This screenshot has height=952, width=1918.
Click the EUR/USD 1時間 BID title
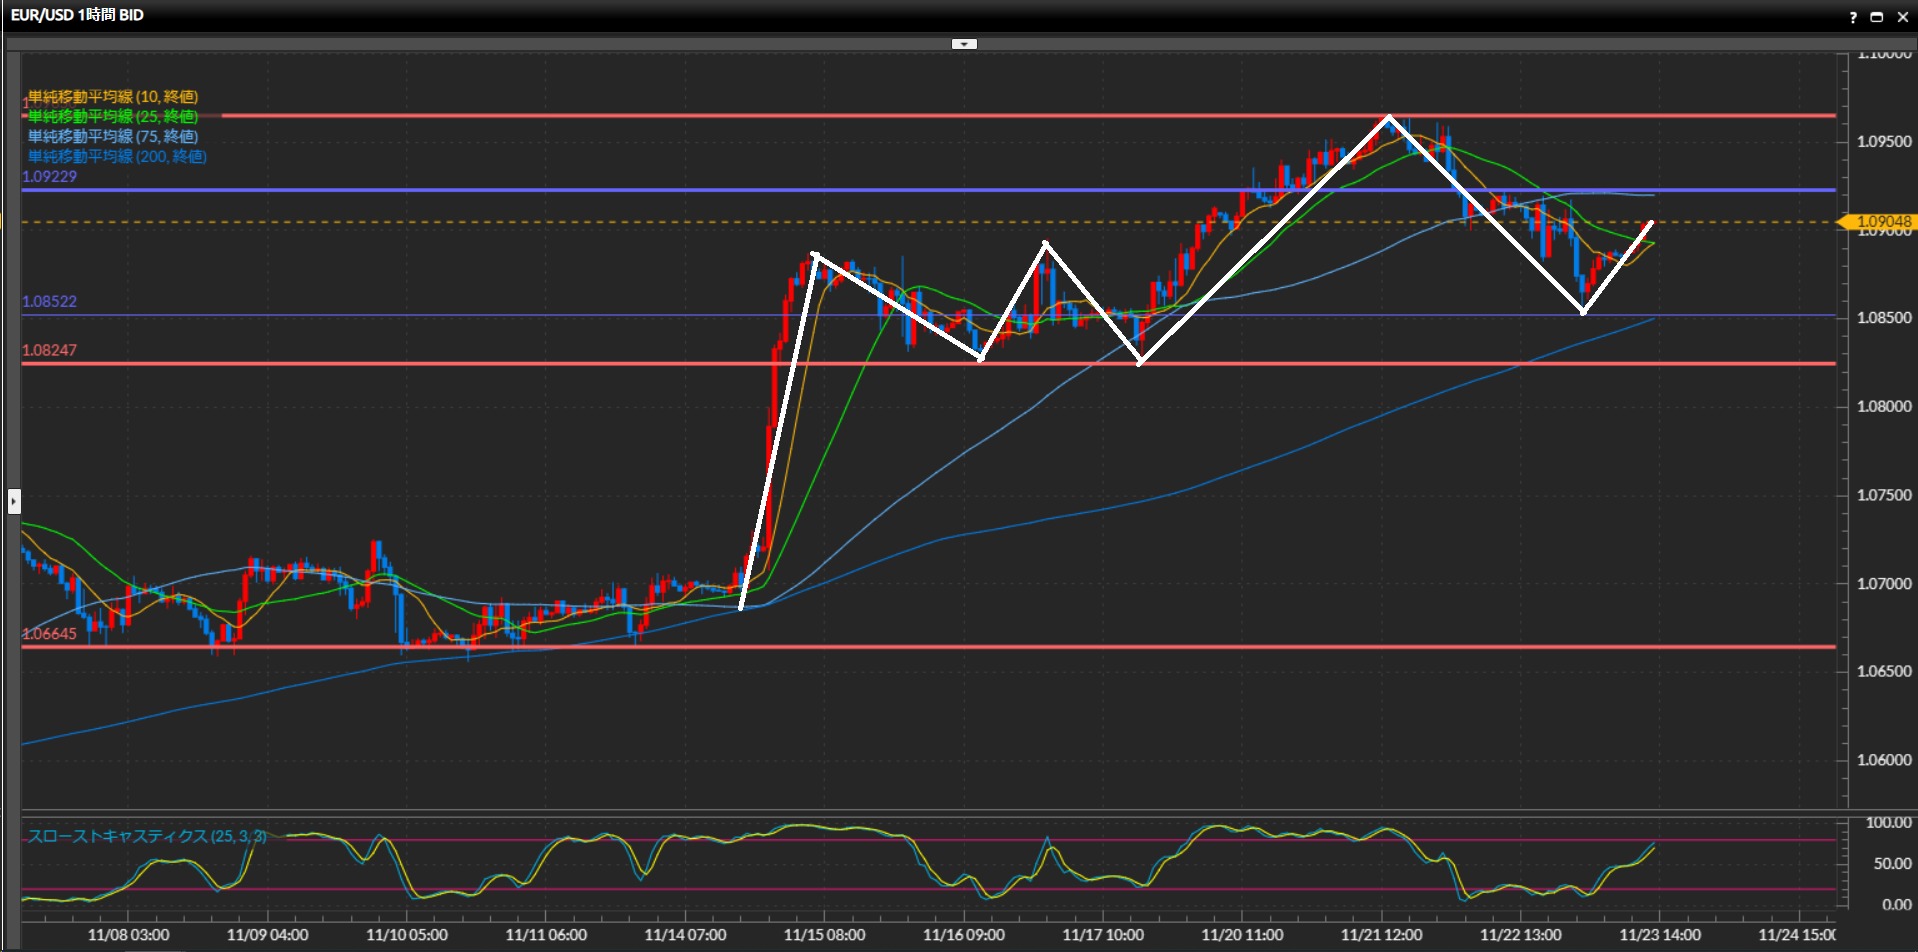point(77,15)
